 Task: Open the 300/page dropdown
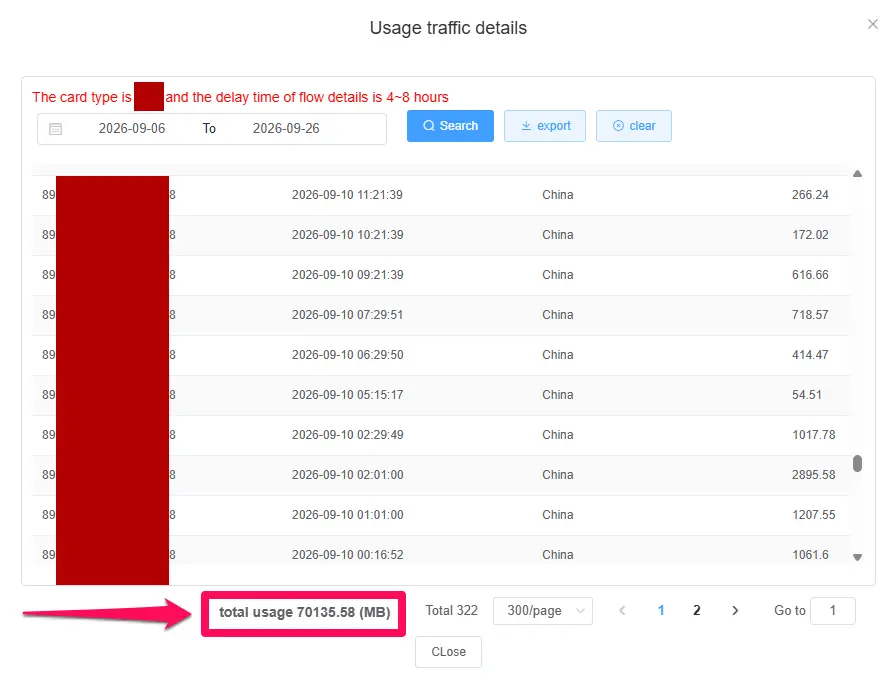pyautogui.click(x=543, y=611)
